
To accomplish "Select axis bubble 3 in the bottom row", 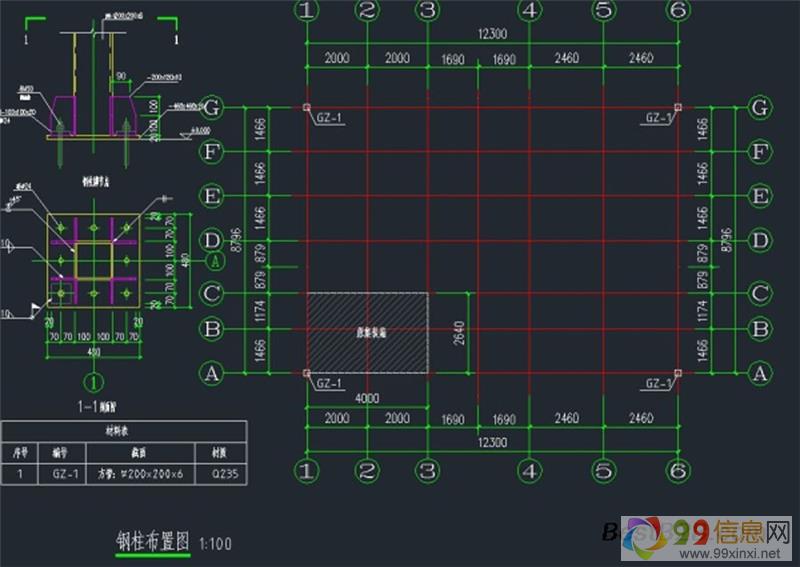I will pyautogui.click(x=428, y=469).
